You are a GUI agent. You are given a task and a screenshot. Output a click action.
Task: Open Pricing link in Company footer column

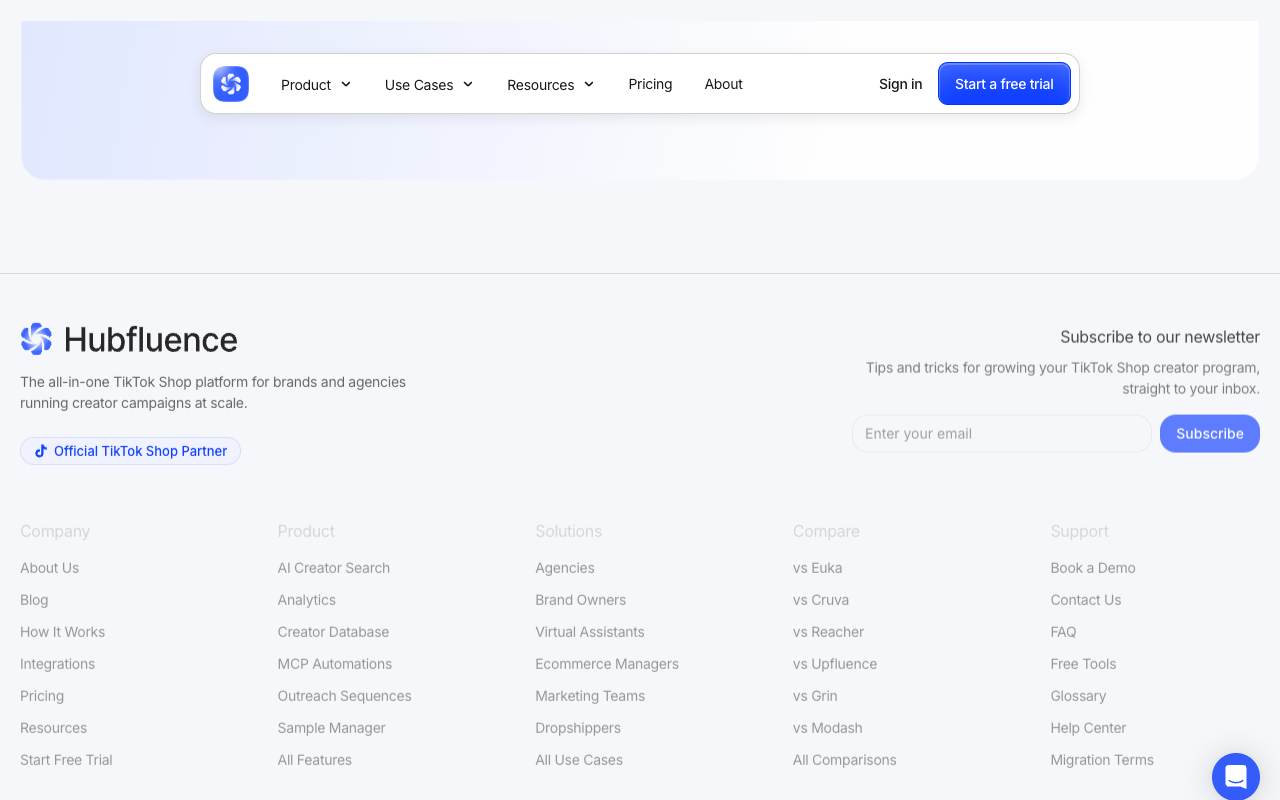point(42,696)
